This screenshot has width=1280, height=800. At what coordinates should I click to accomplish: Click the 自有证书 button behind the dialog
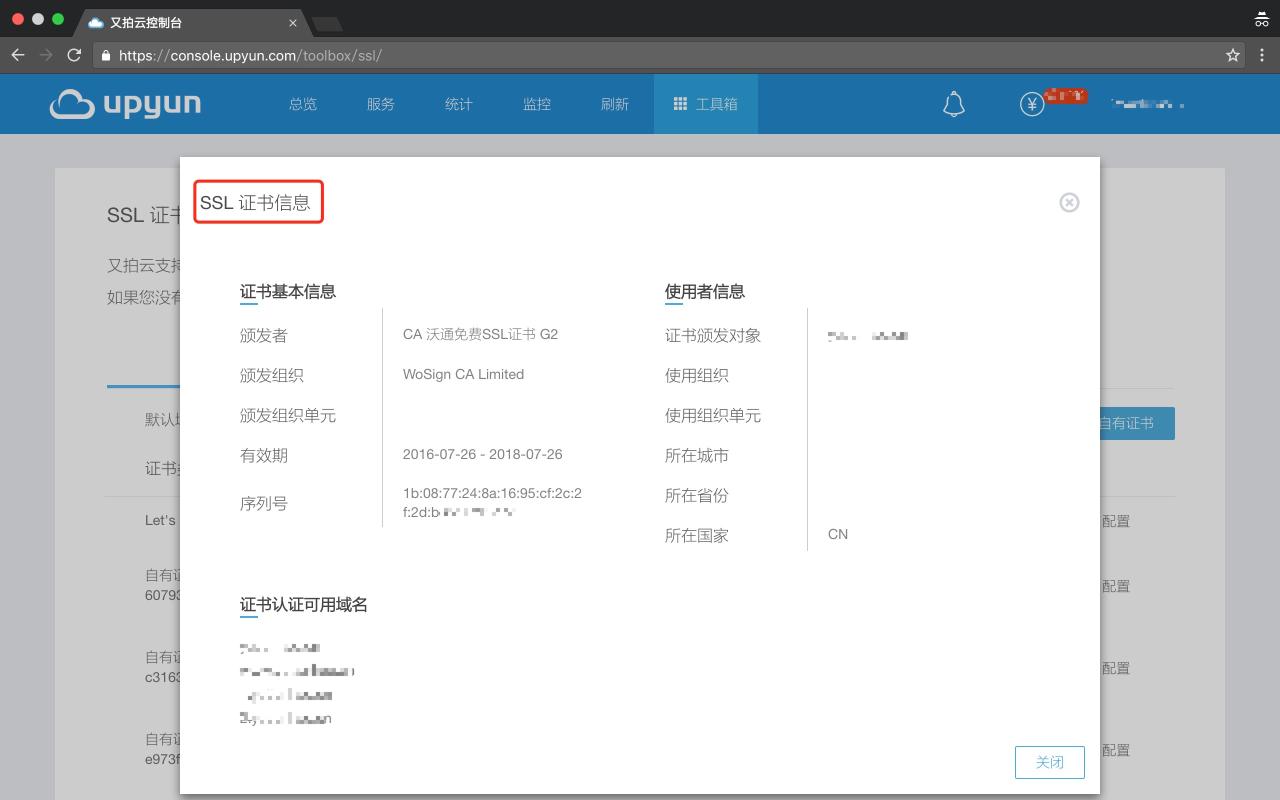coord(1137,423)
